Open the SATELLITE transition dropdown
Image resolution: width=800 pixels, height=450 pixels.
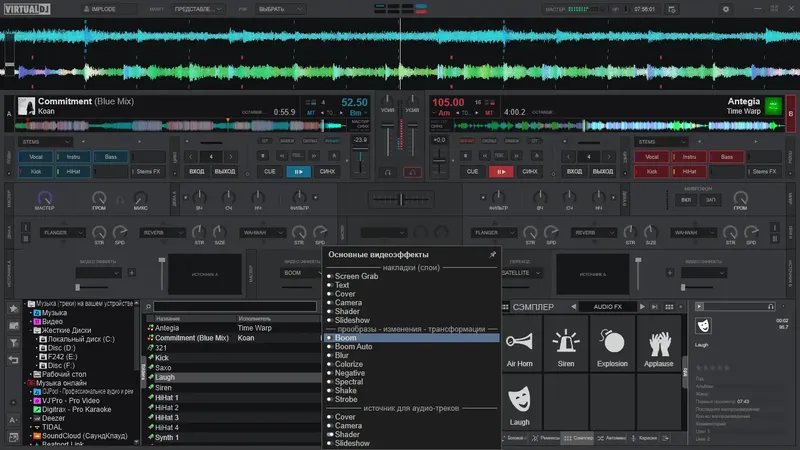(x=520, y=273)
